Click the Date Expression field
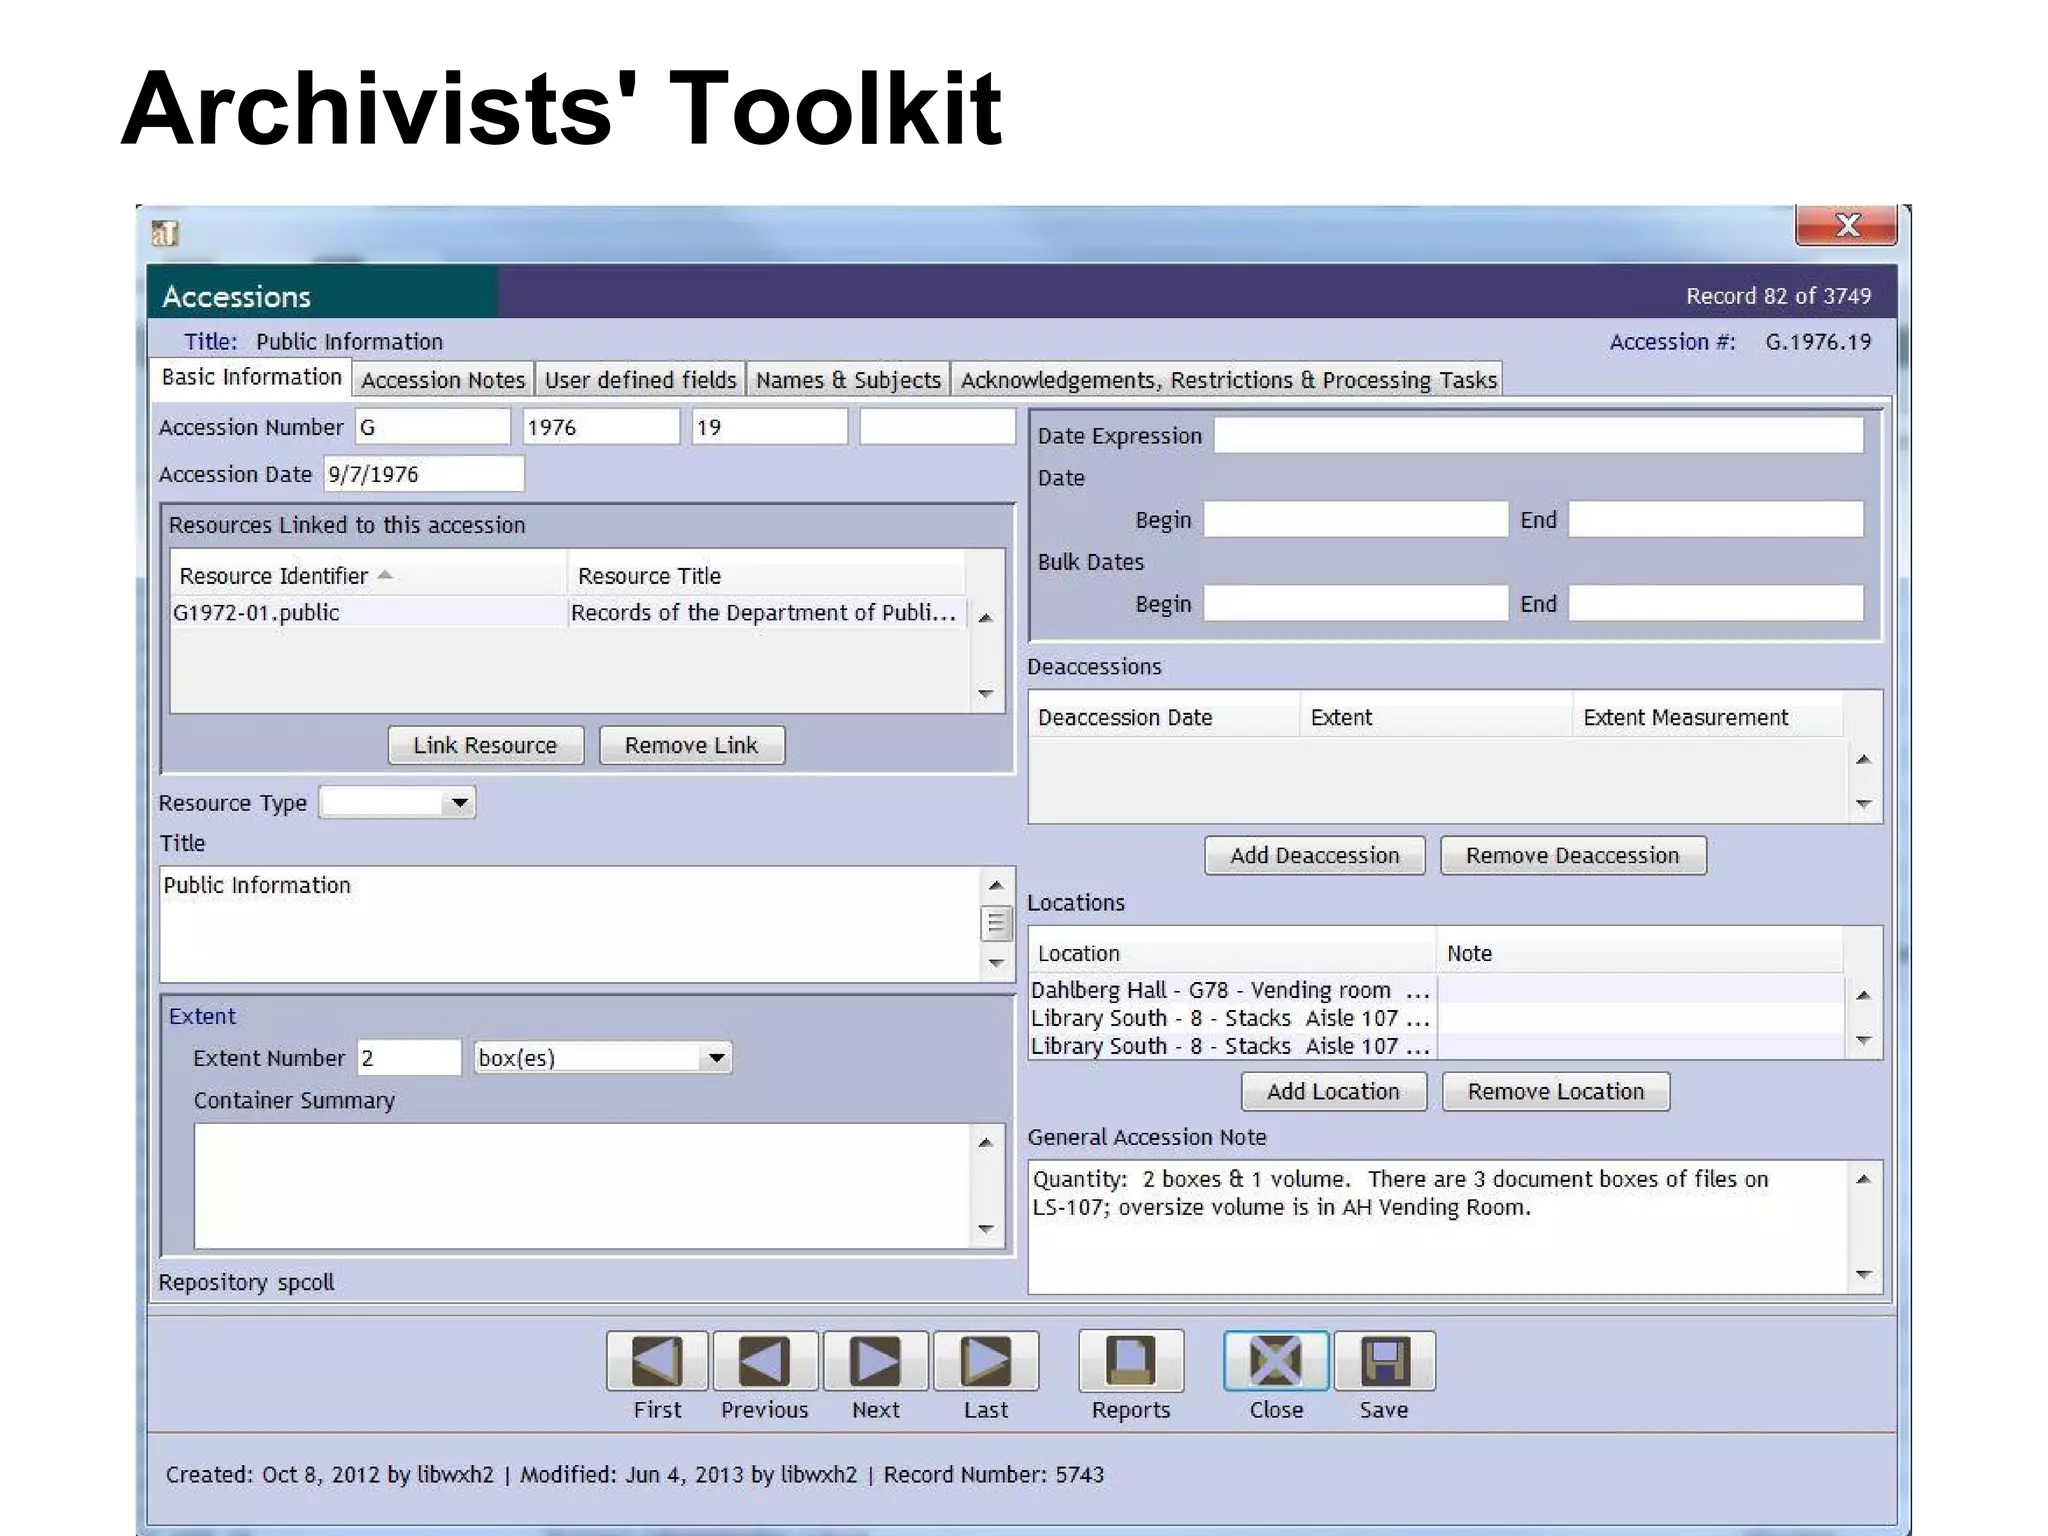Image resolution: width=2048 pixels, height=1536 pixels. point(1539,435)
